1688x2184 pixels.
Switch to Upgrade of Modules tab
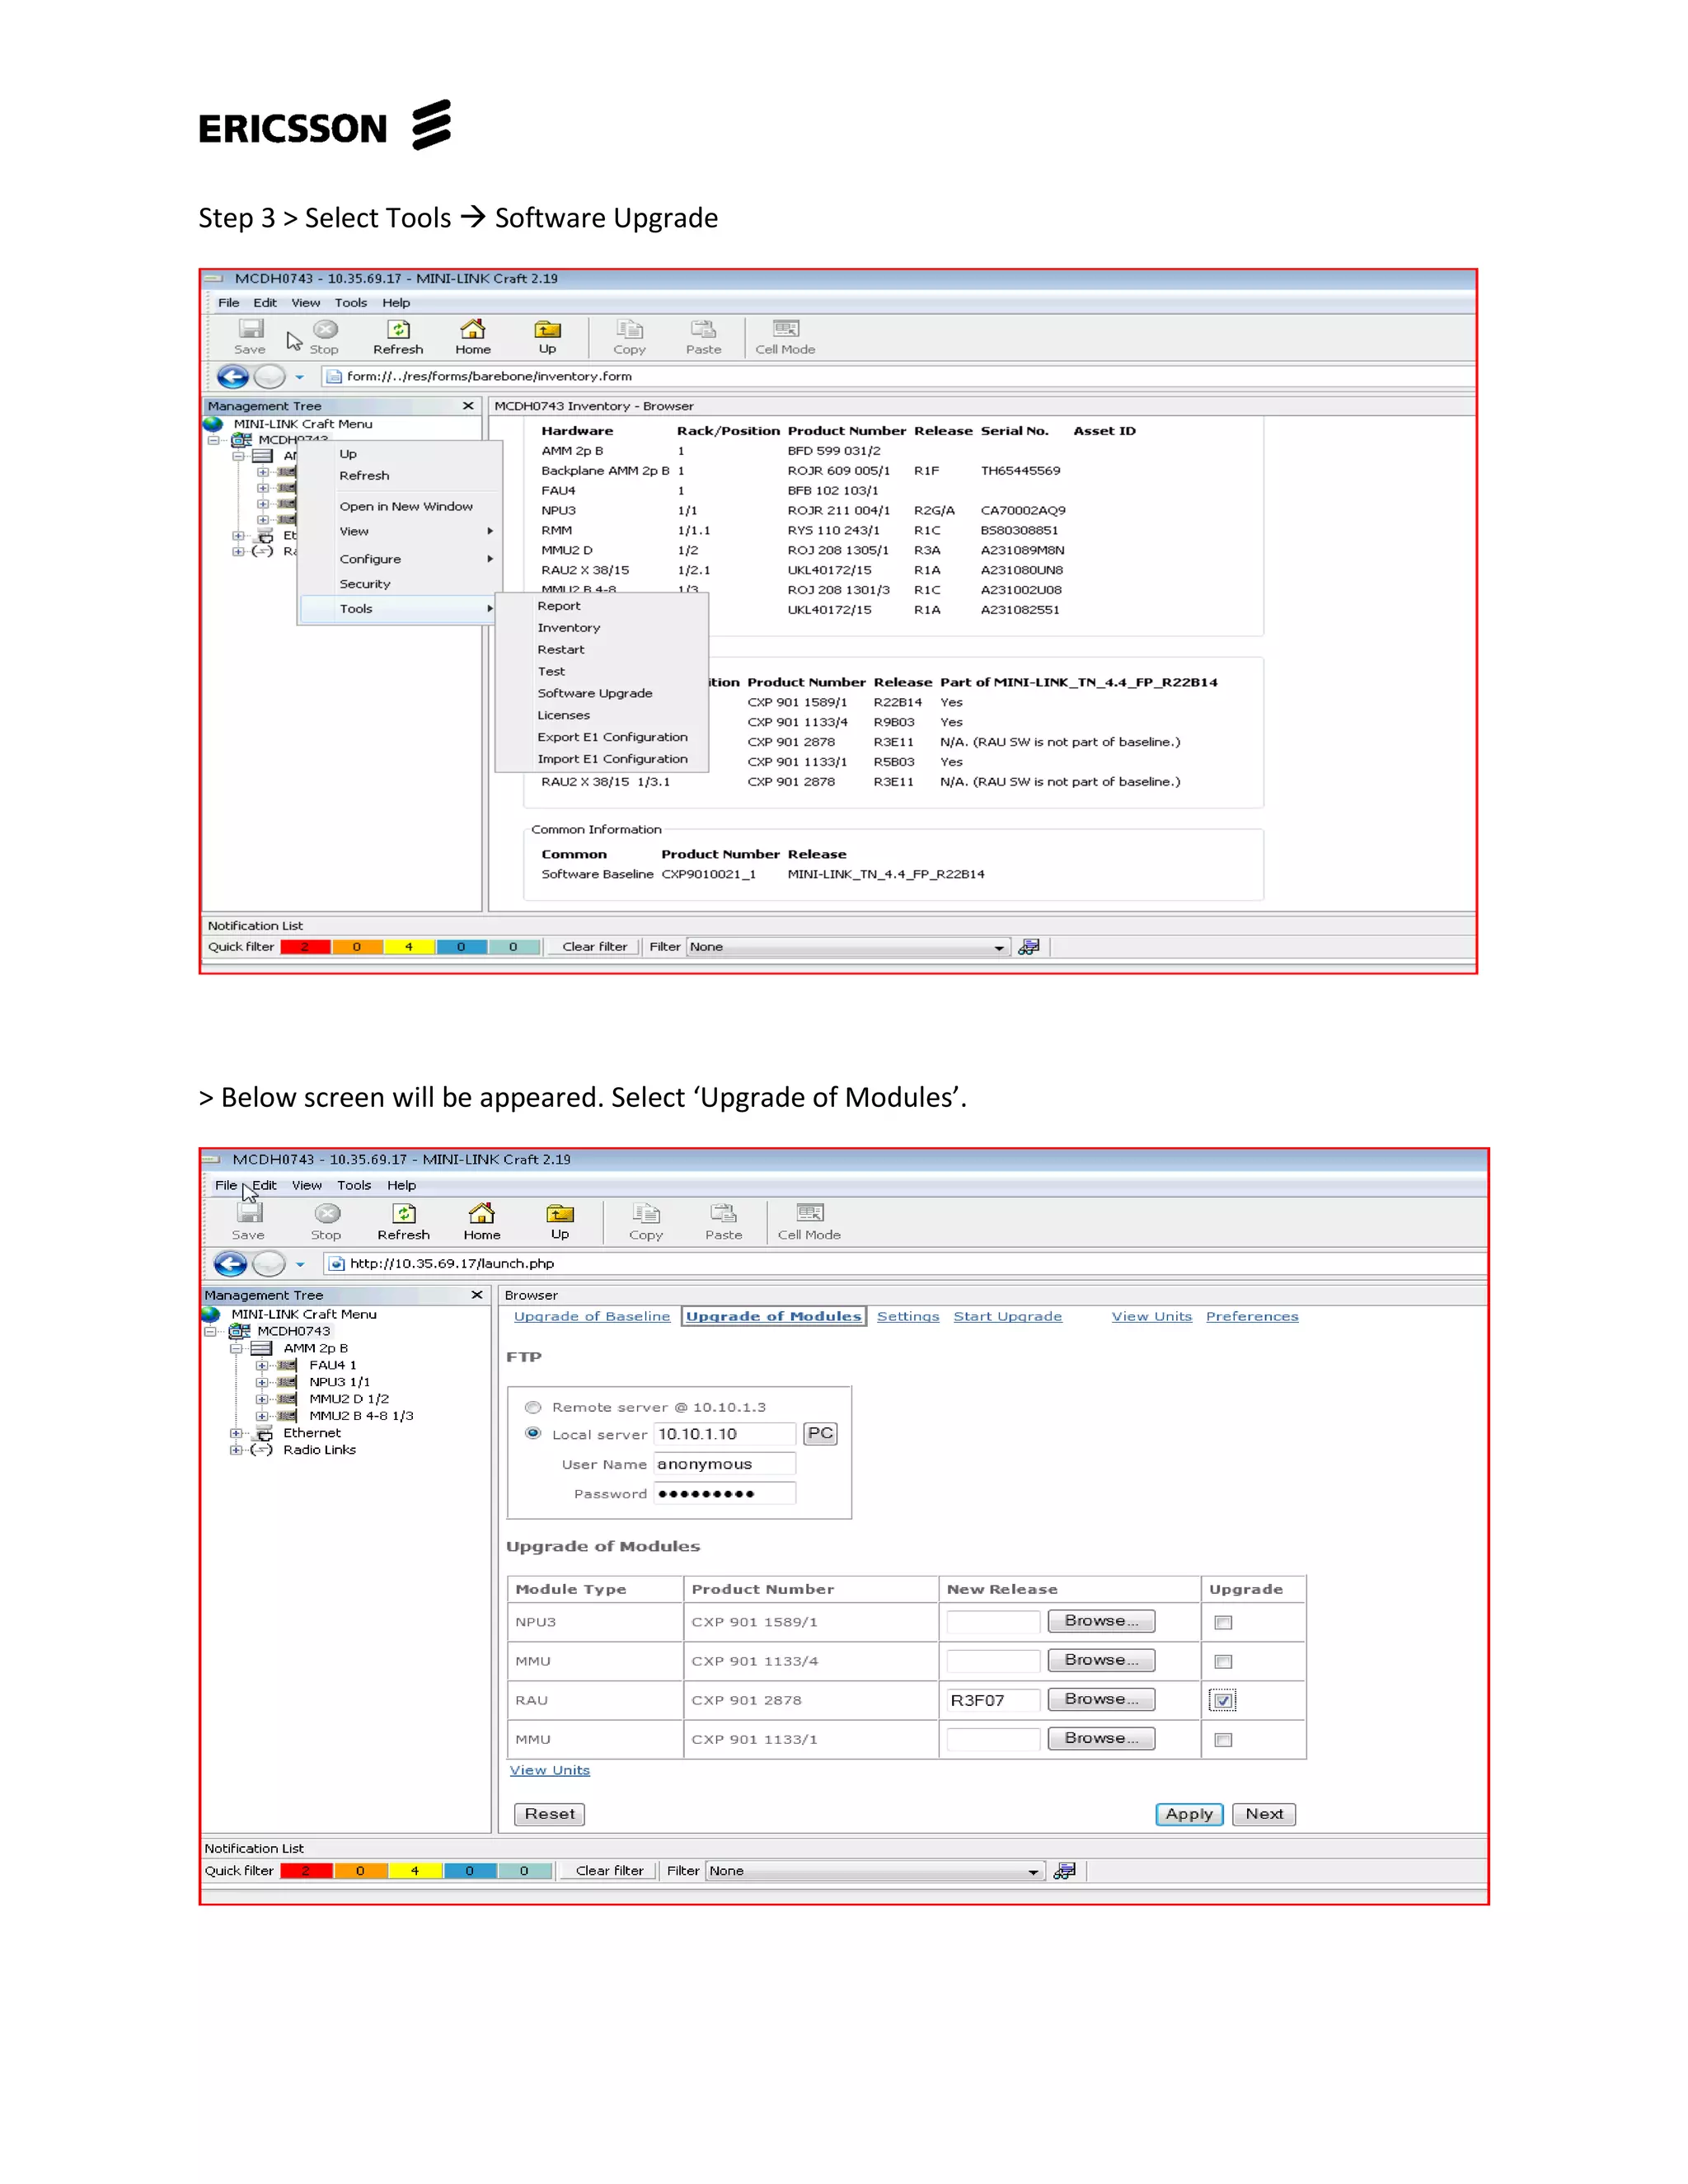[x=774, y=1316]
